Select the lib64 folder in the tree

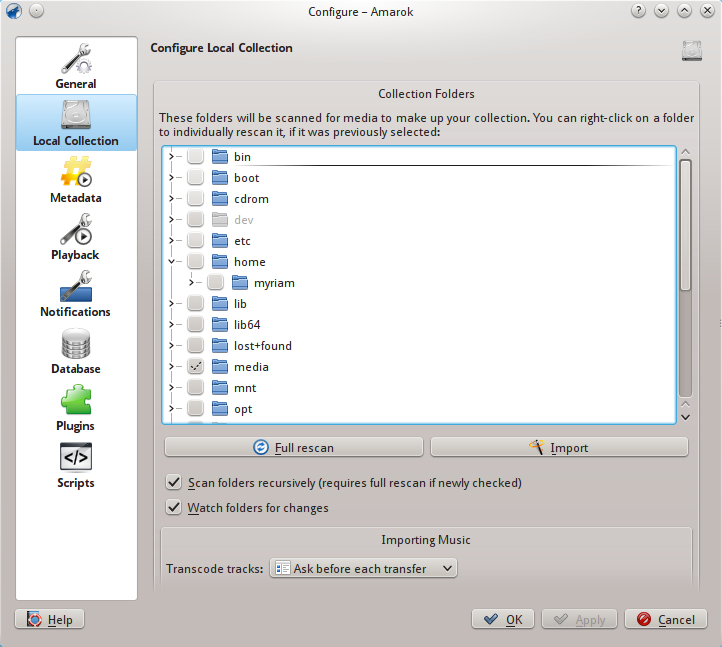[246, 325]
